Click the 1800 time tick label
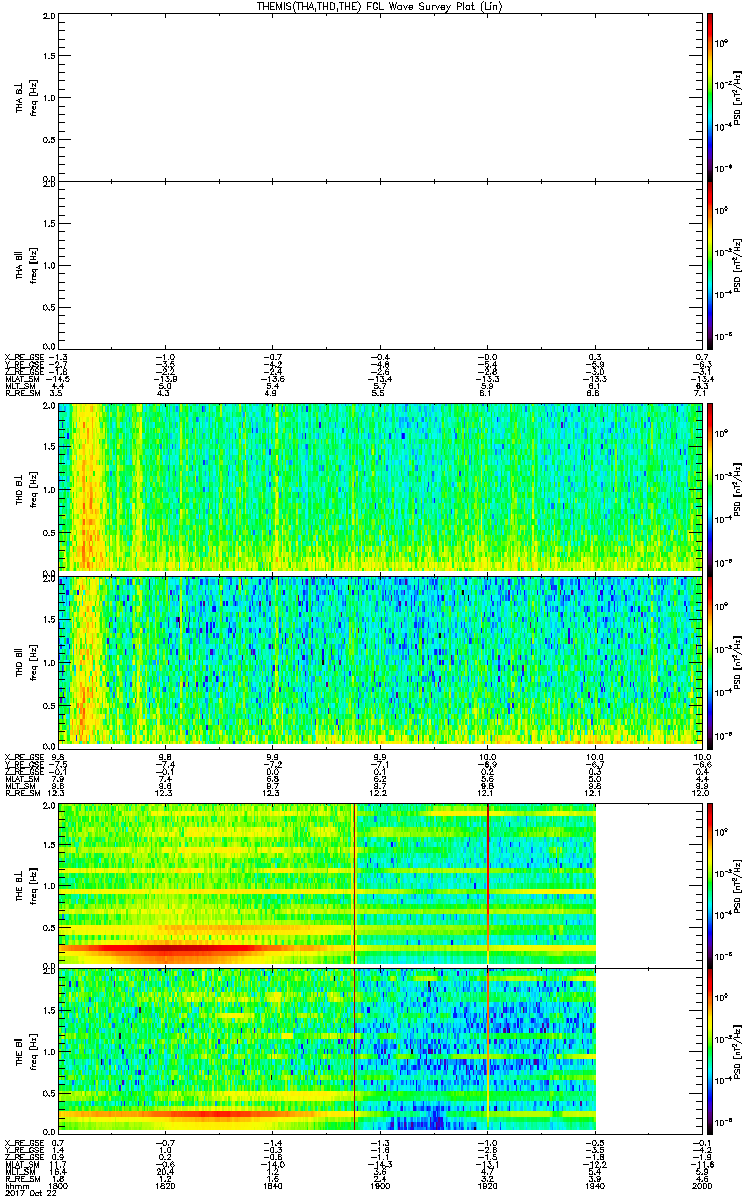Viewport: 750px width, 1200px height. (58, 1185)
